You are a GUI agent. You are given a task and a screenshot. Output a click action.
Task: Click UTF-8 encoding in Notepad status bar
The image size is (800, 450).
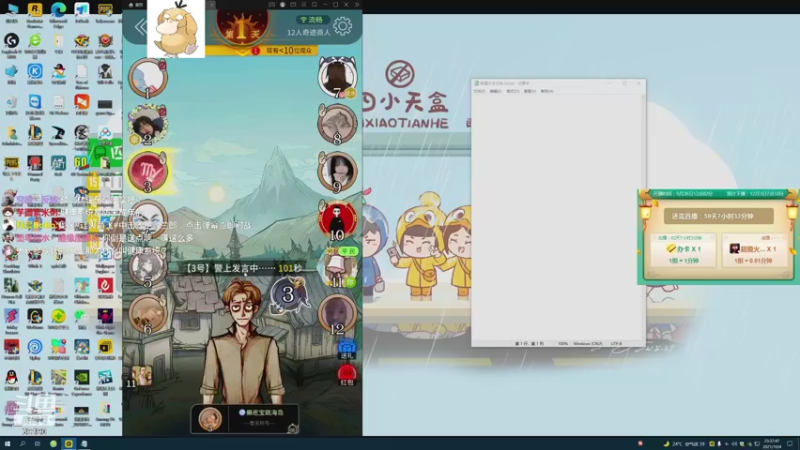click(x=616, y=344)
